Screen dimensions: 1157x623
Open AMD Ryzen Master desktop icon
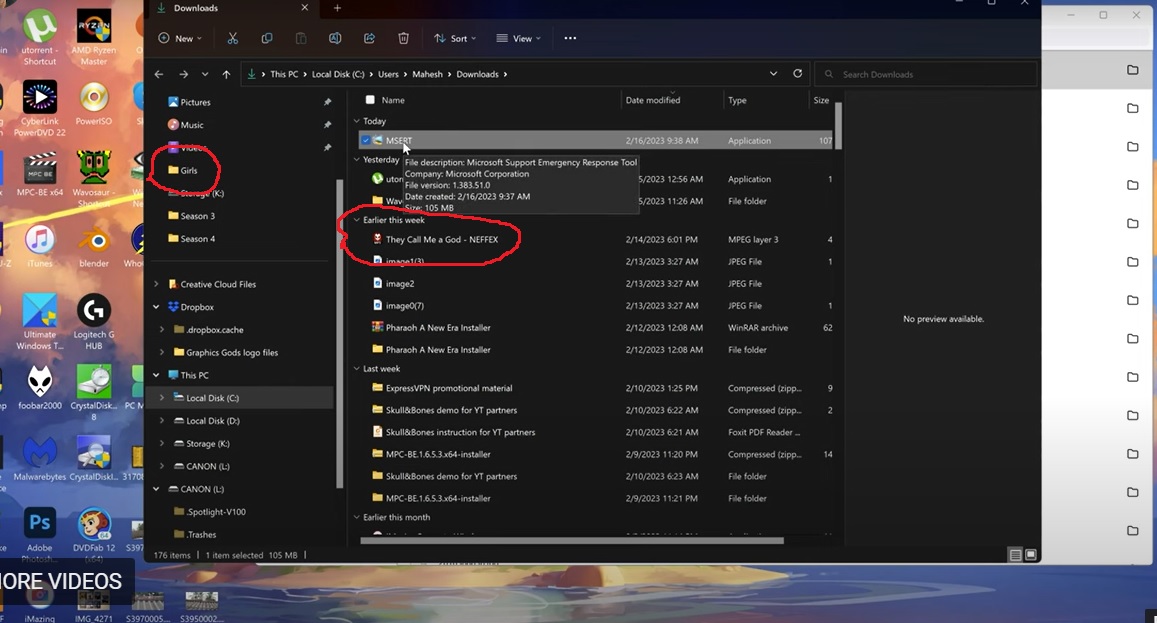tap(94, 37)
